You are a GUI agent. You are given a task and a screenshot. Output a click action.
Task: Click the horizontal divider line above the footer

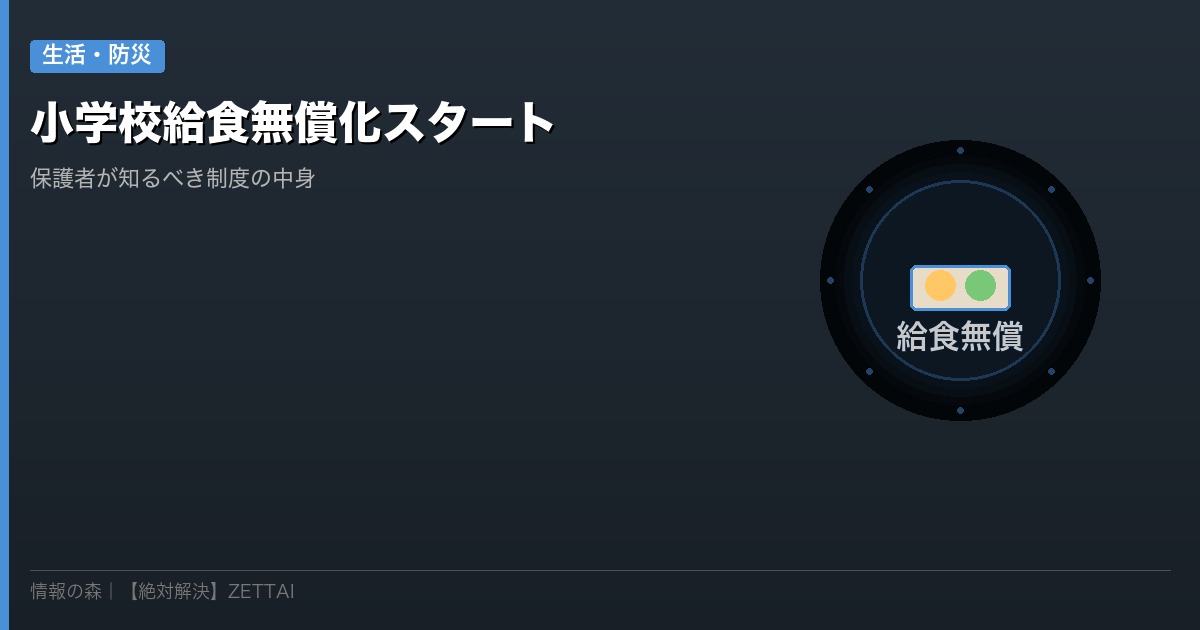600,570
